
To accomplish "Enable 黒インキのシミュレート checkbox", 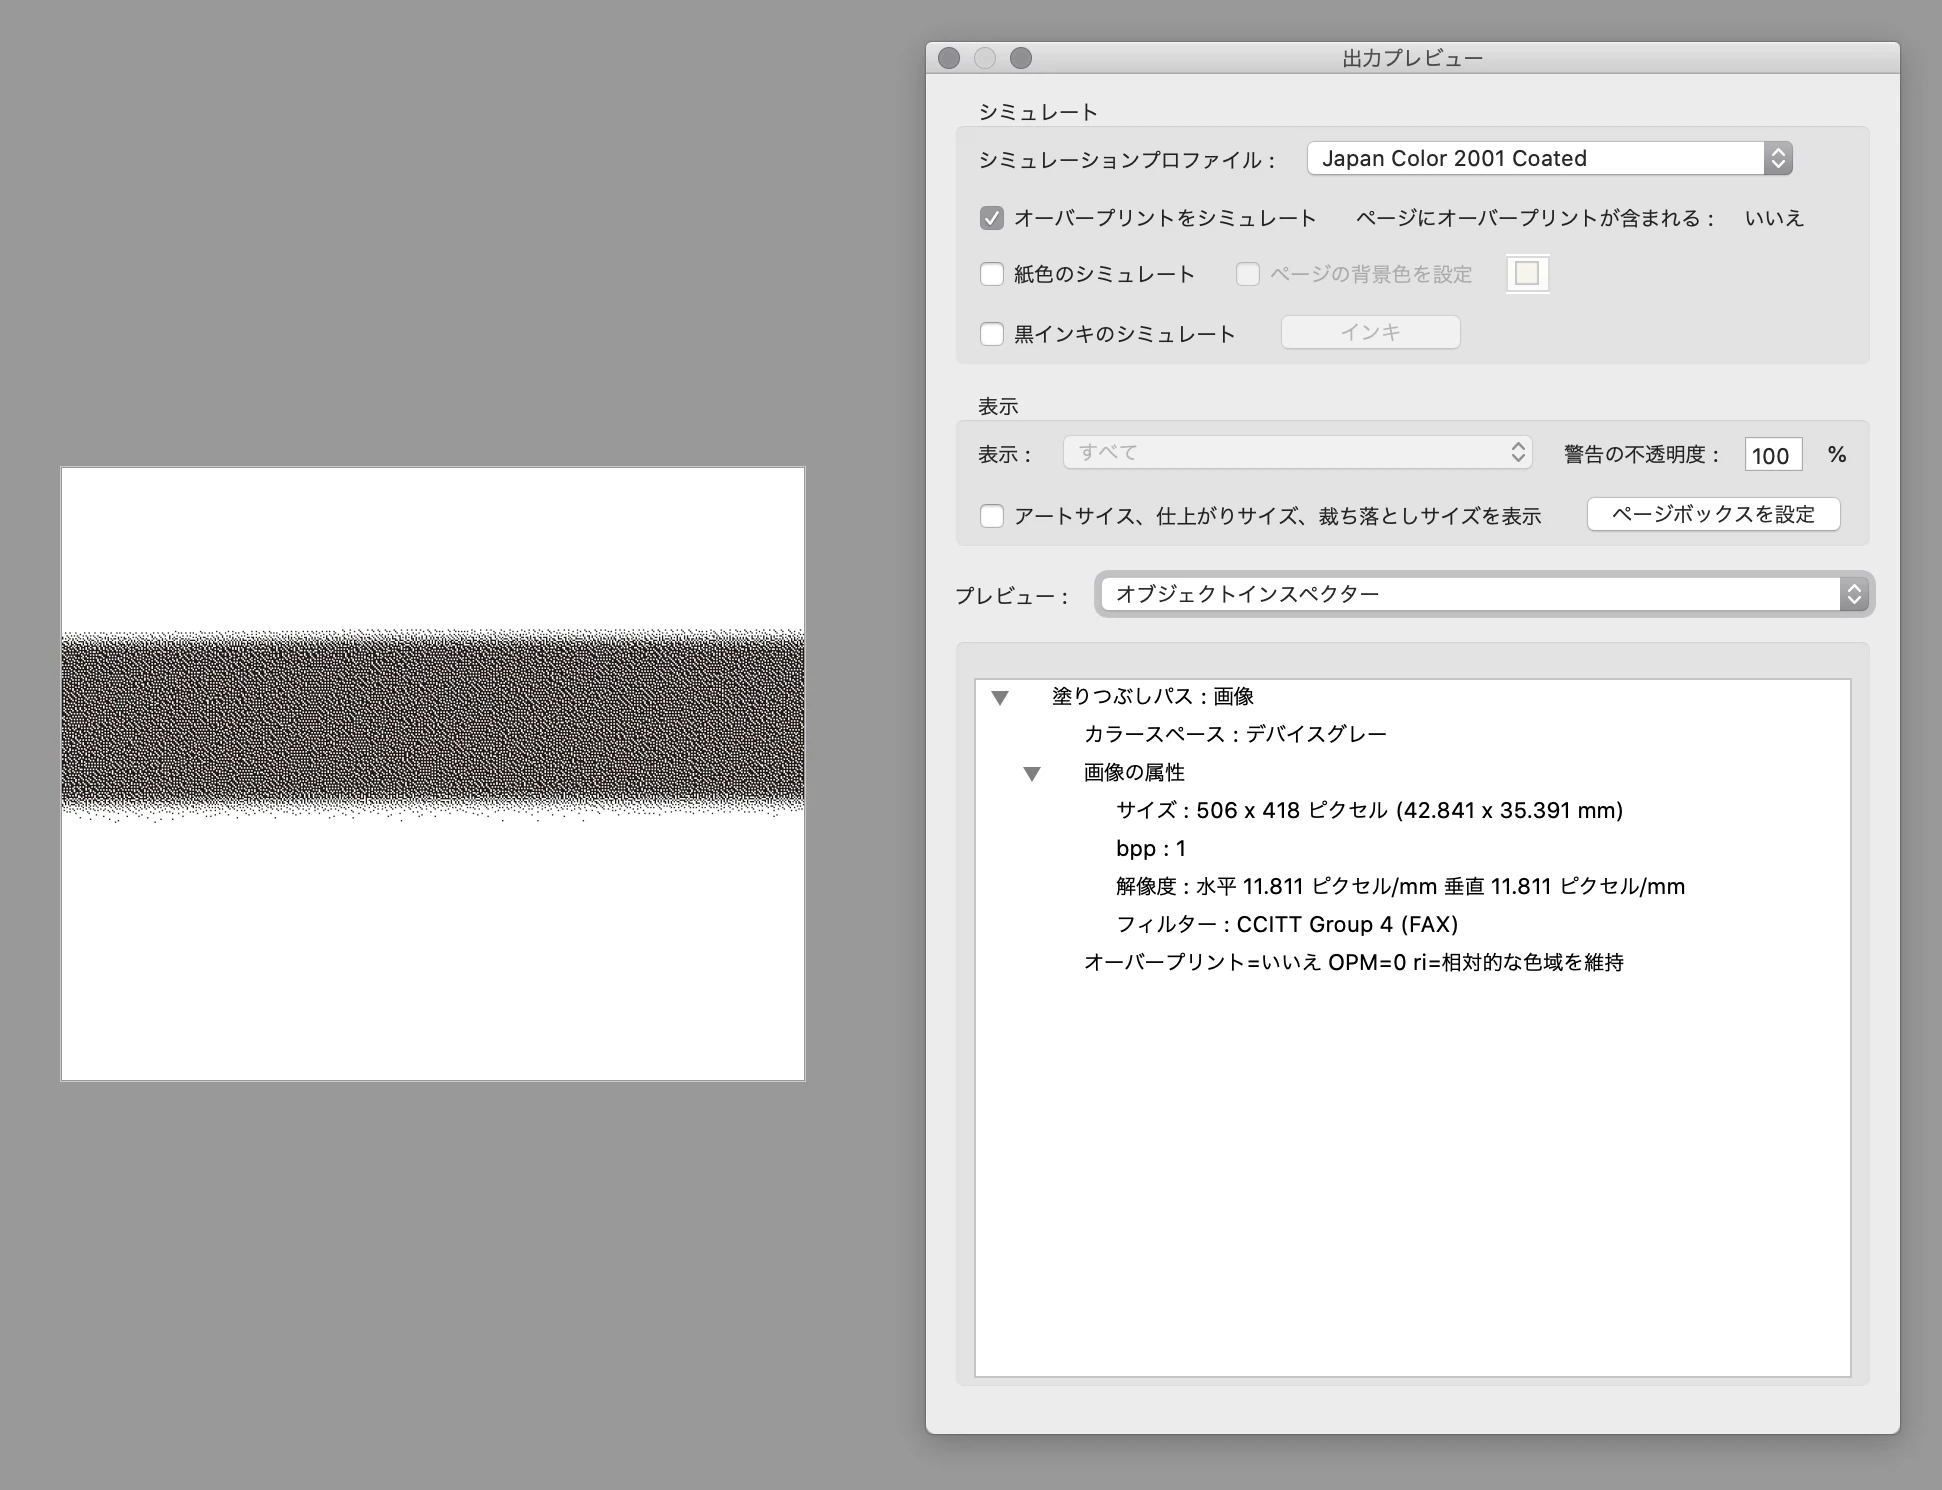I will click(991, 334).
